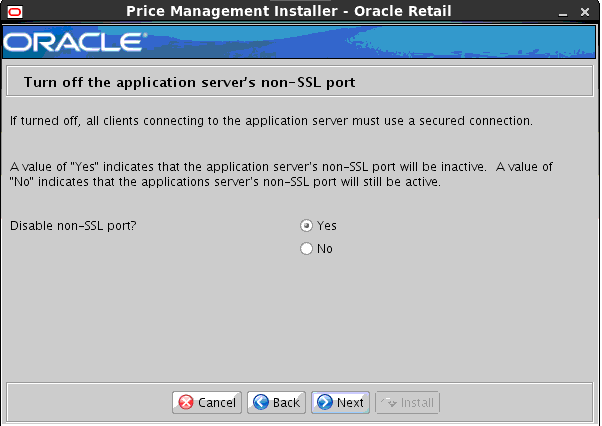The image size is (602, 426).
Task: Go back with the Back button
Action: point(276,403)
